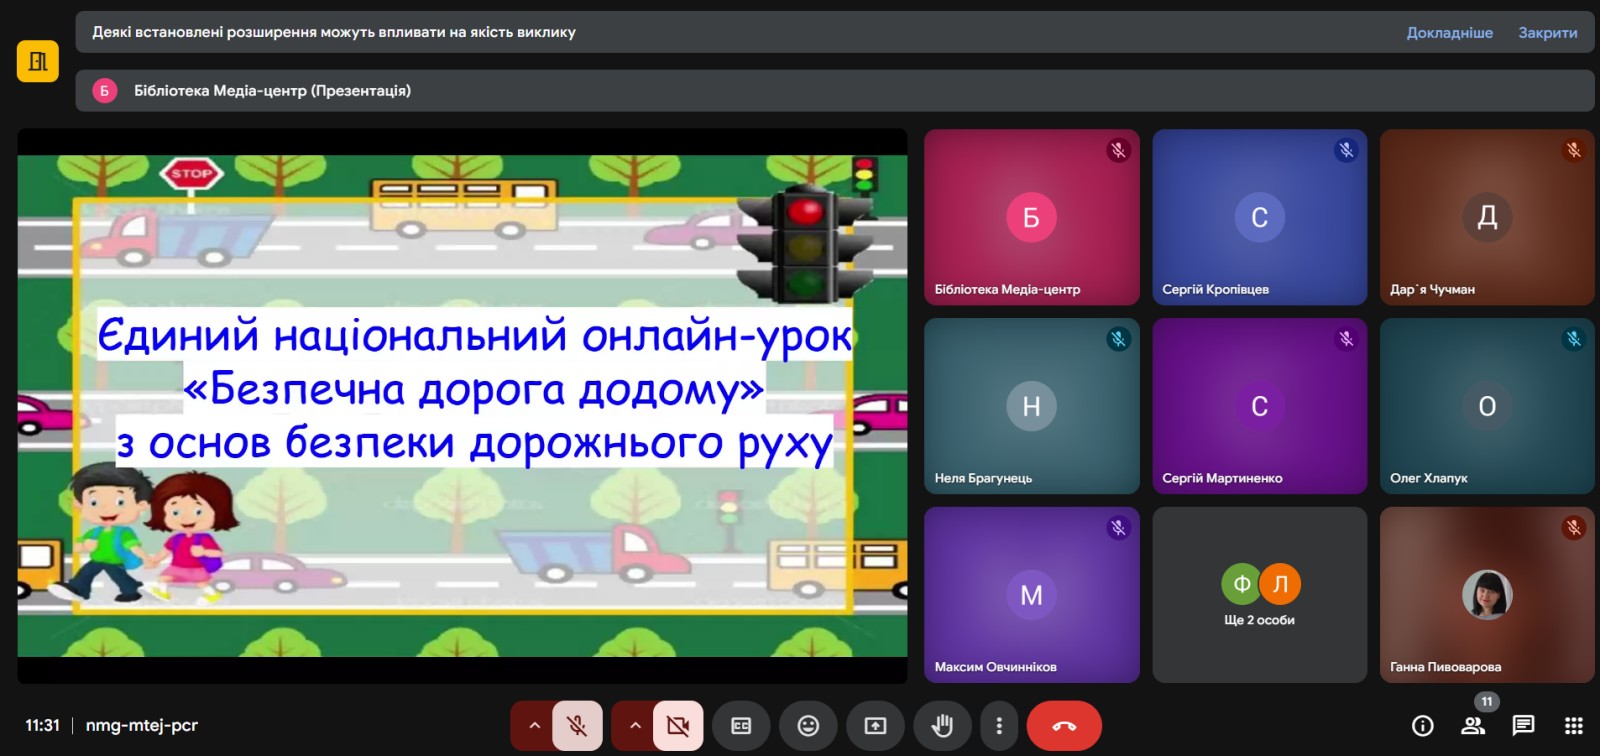Viewport: 1600px width, 756px height.
Task: Click the Докладніше link
Action: 1449,32
